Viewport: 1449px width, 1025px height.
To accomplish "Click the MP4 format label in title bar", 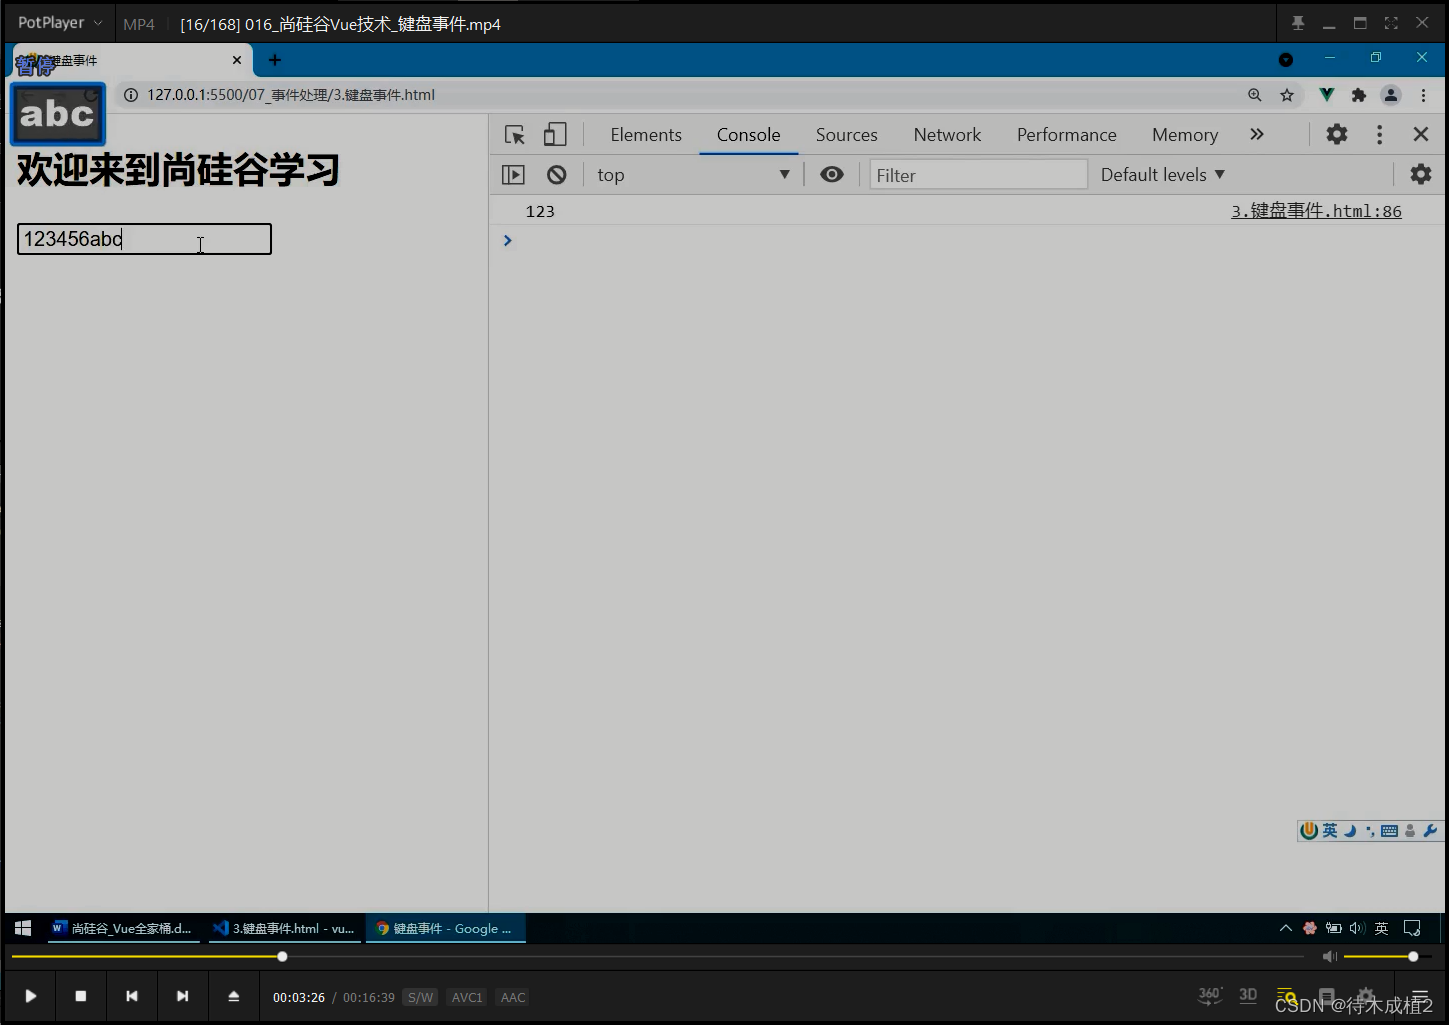I will [139, 24].
